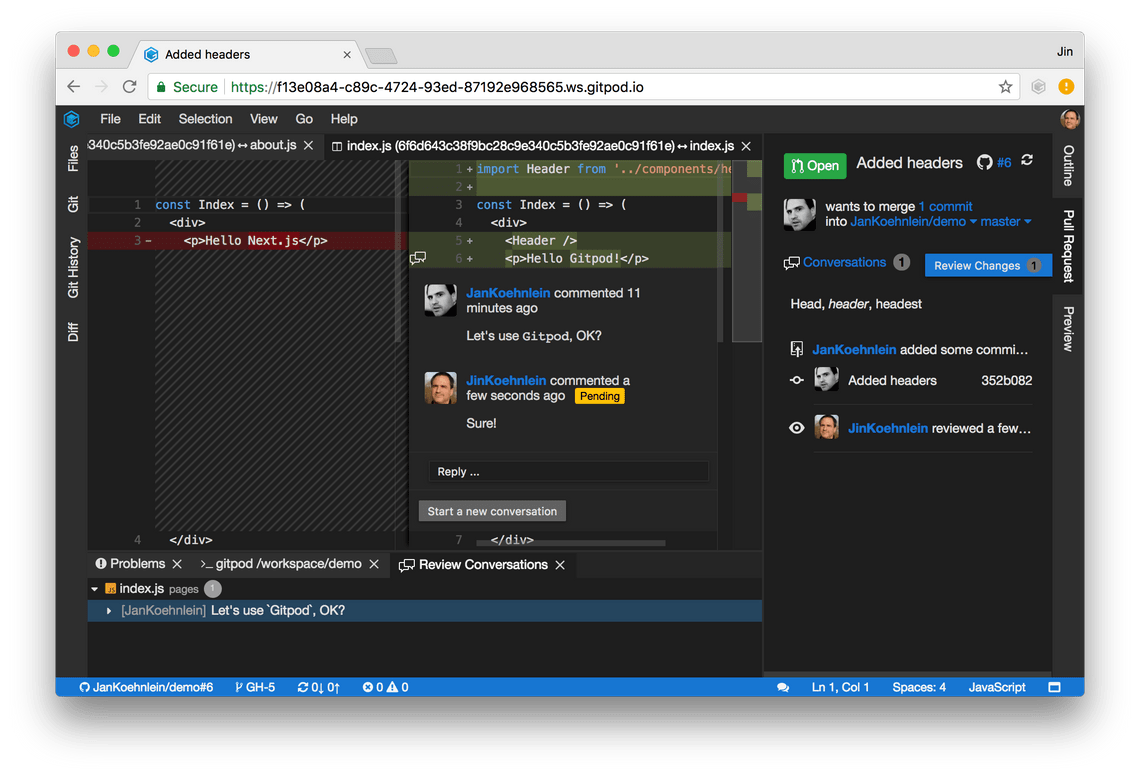Click errors and warnings count in status bar
The width and height of the screenshot is (1140, 776).
click(x=385, y=687)
